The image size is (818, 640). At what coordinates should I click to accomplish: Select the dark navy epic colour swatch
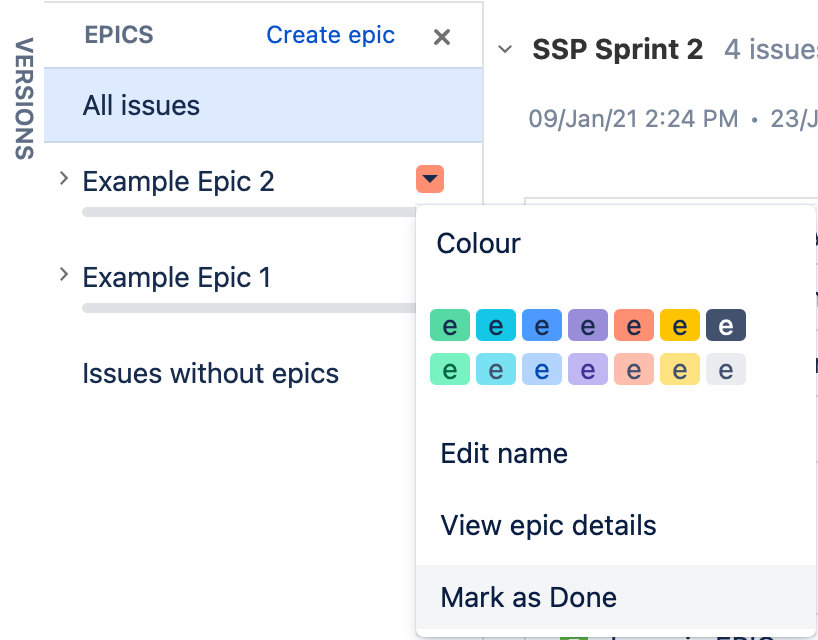[x=726, y=325]
